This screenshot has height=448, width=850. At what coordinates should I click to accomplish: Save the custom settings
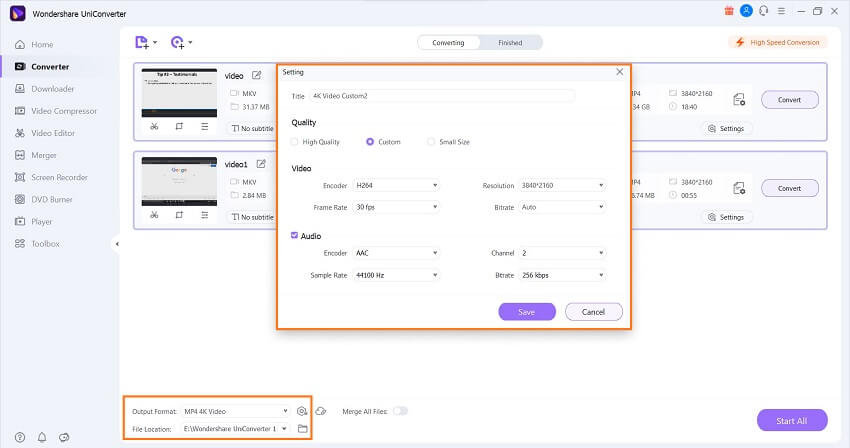(x=527, y=312)
